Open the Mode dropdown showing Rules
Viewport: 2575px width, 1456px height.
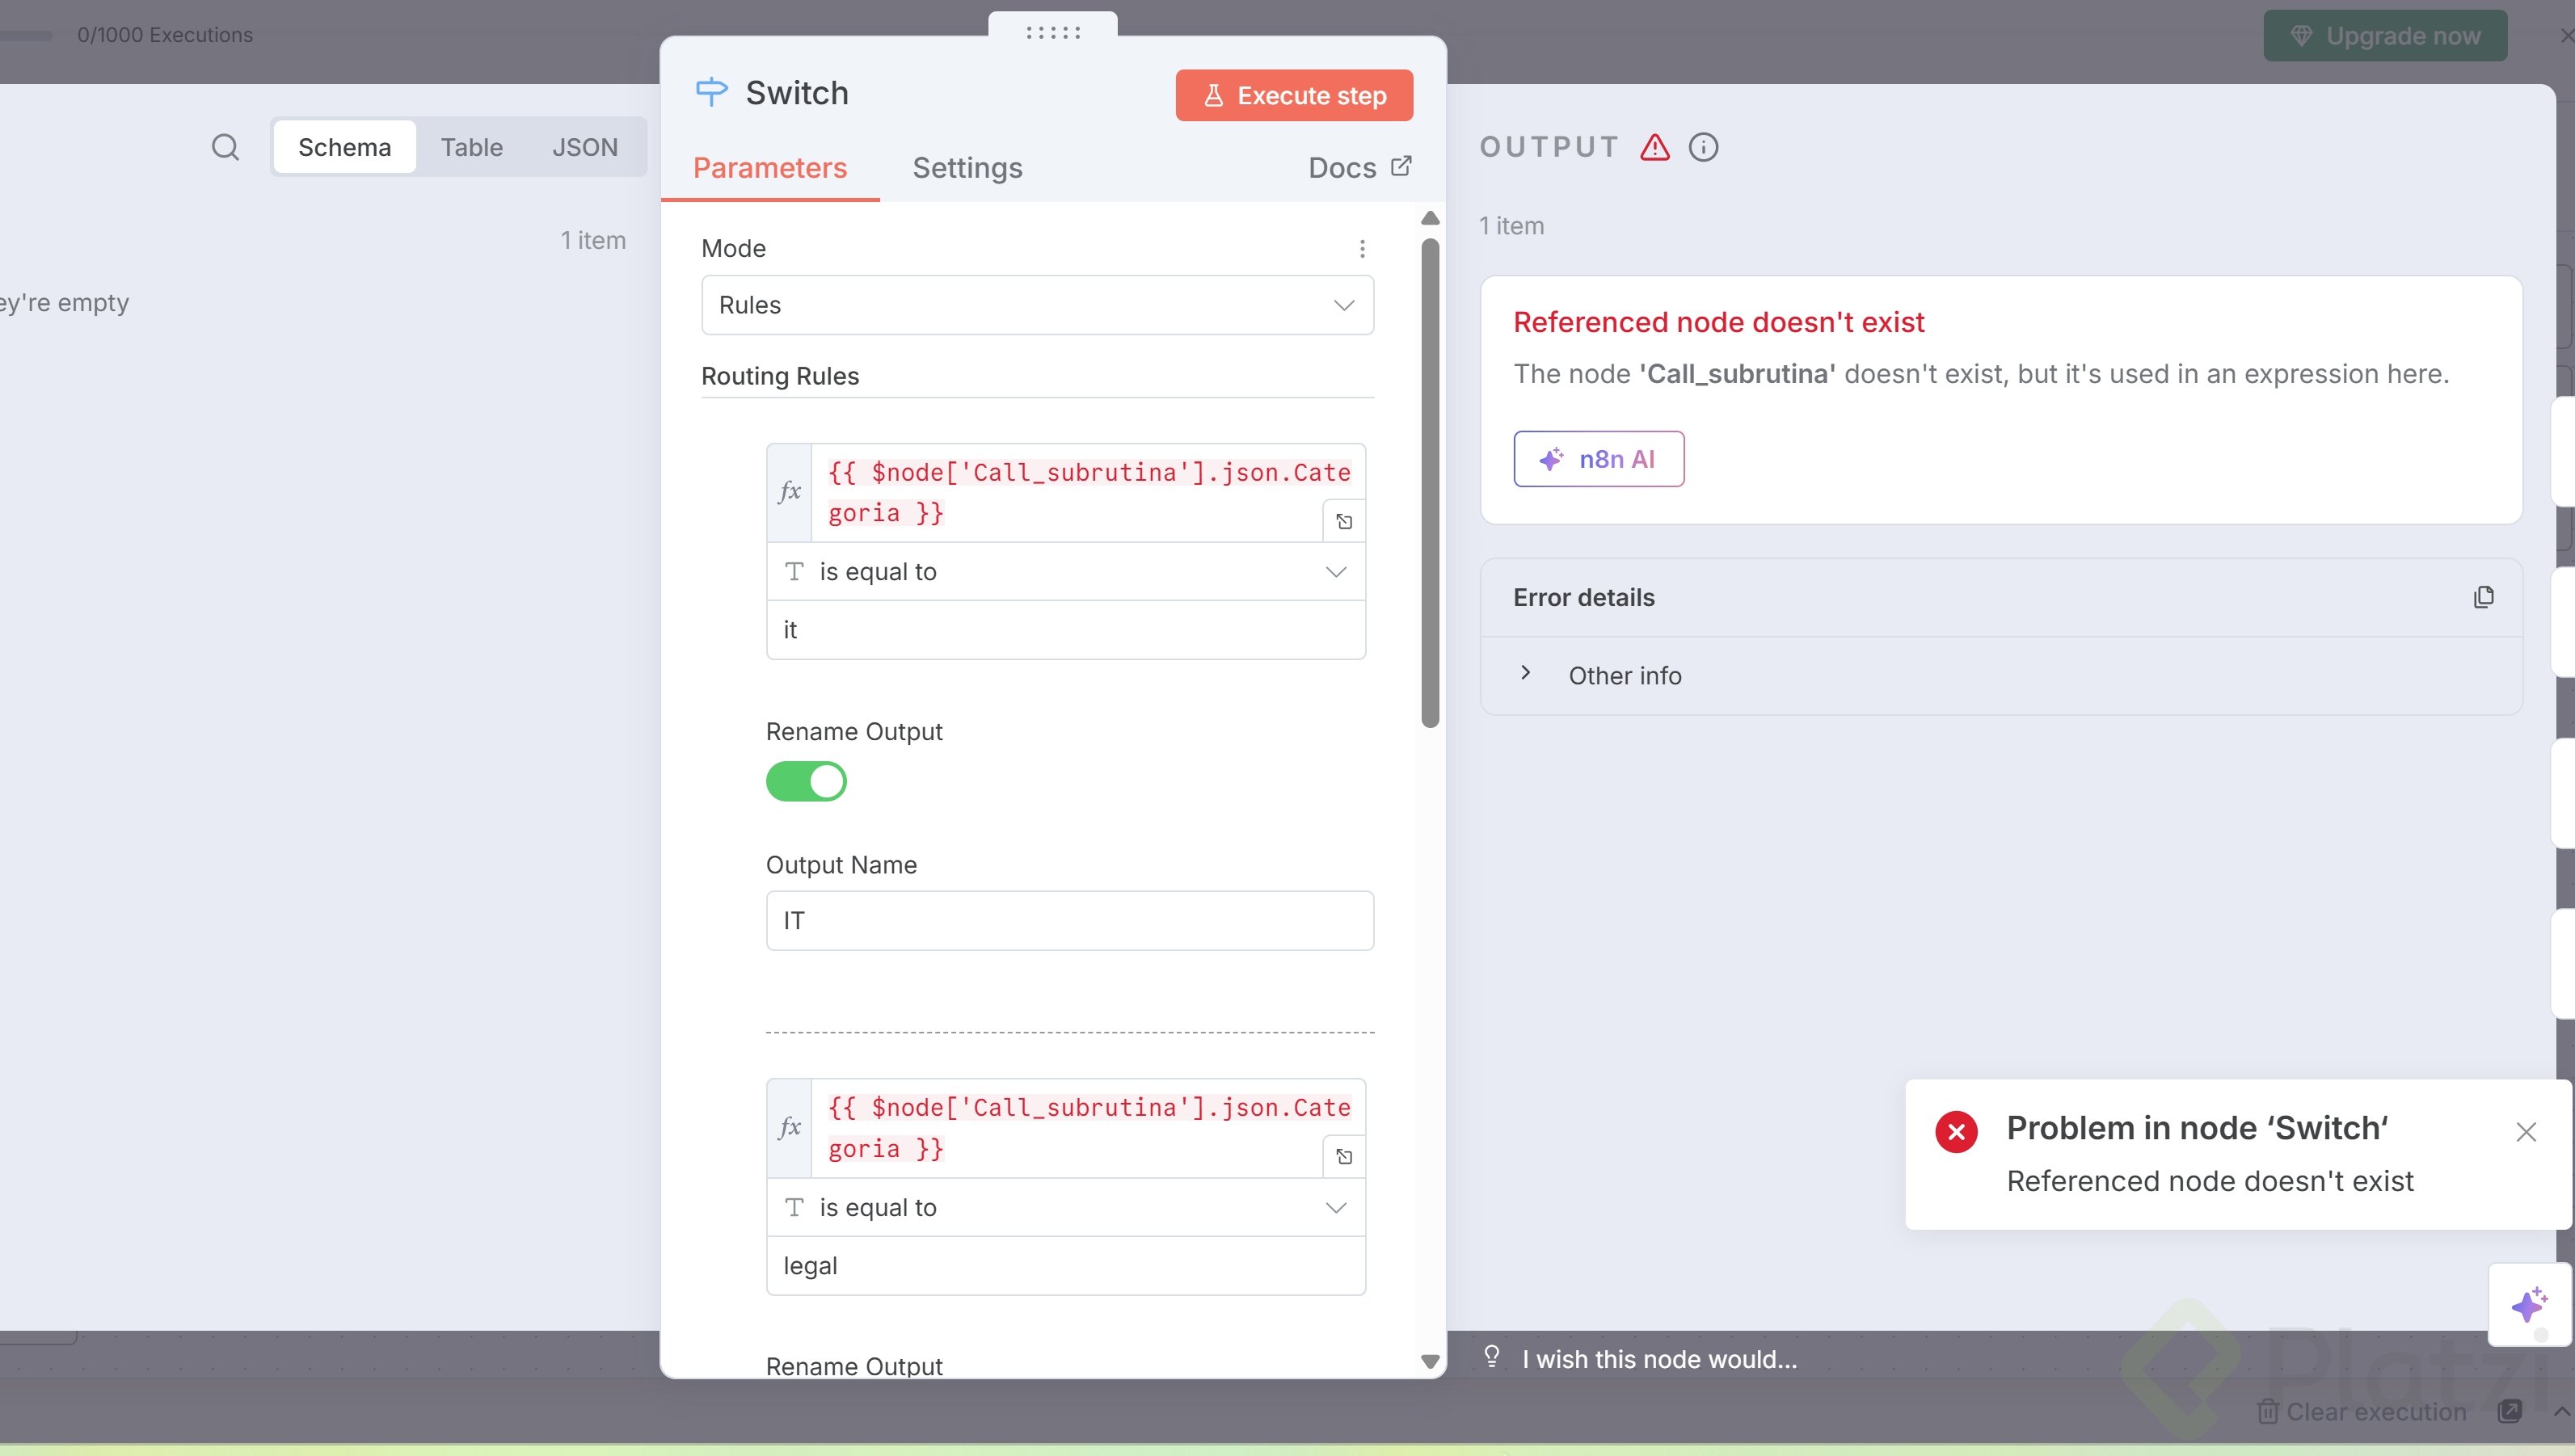click(1037, 305)
